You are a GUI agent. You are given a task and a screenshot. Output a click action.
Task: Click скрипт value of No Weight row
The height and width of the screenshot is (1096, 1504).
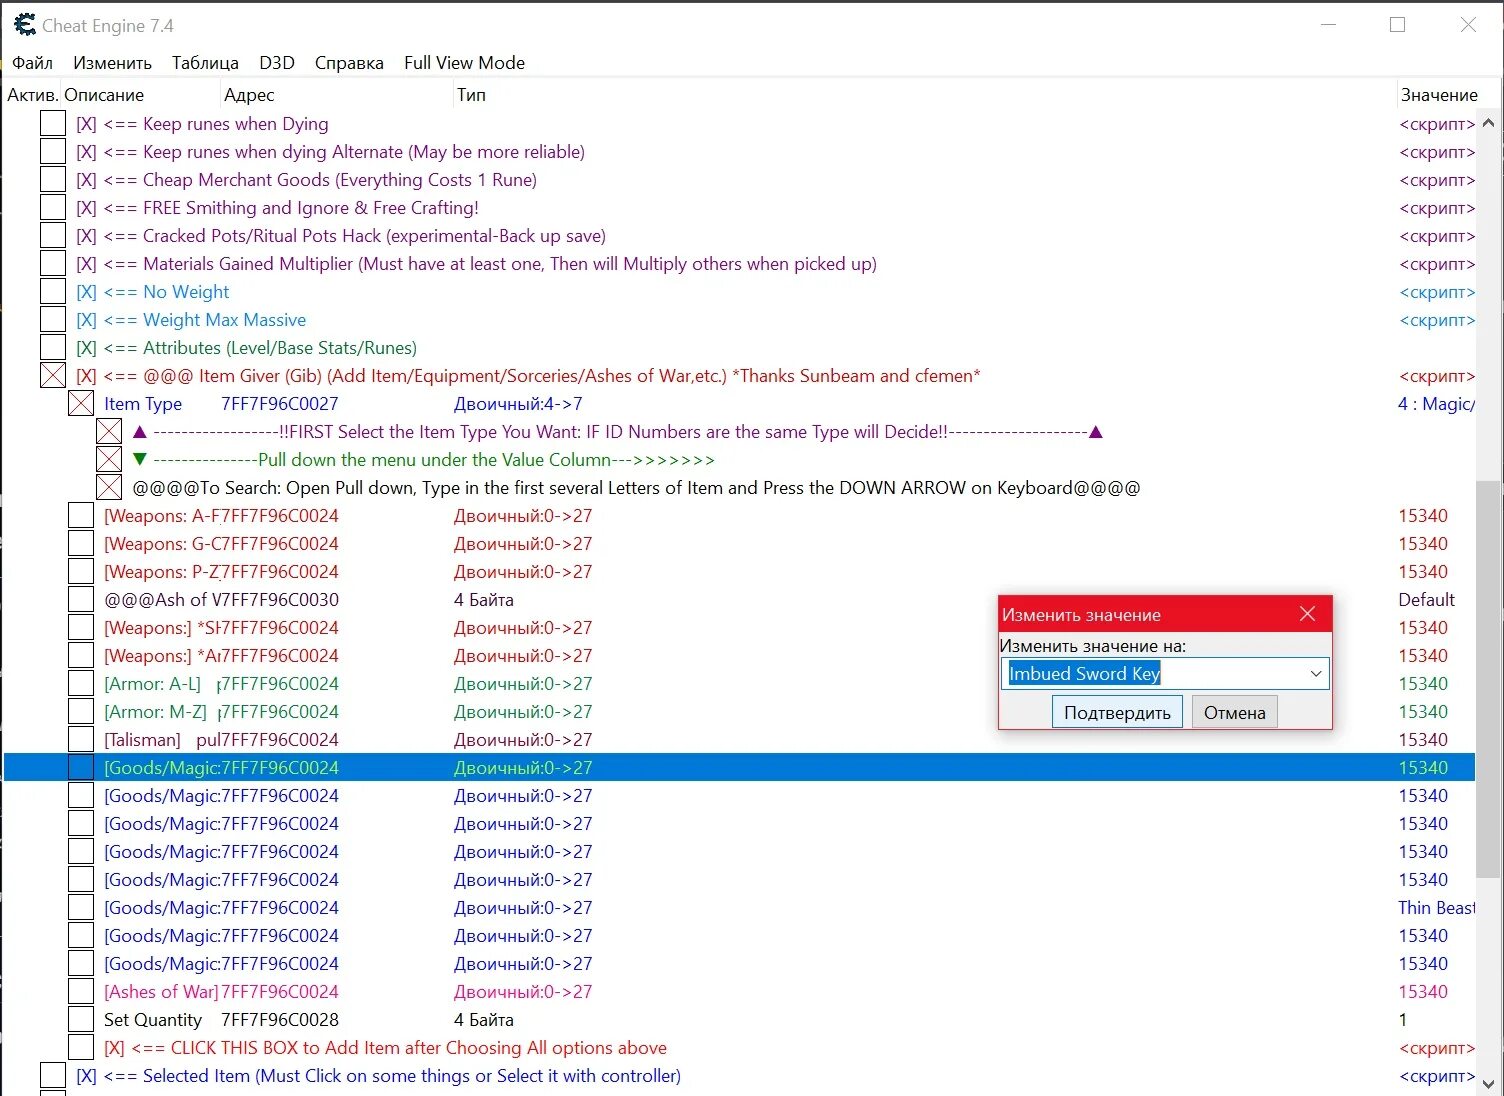(x=1437, y=292)
